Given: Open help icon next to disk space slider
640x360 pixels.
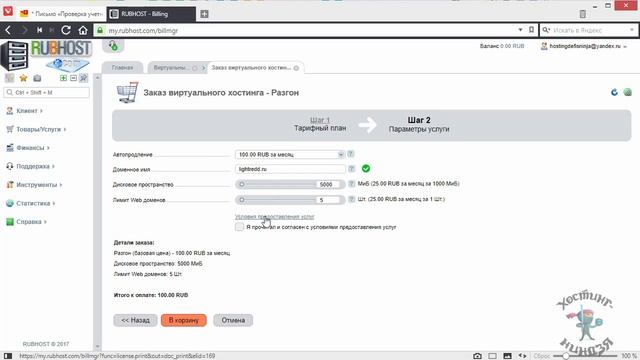Looking at the screenshot, I should (351, 184).
